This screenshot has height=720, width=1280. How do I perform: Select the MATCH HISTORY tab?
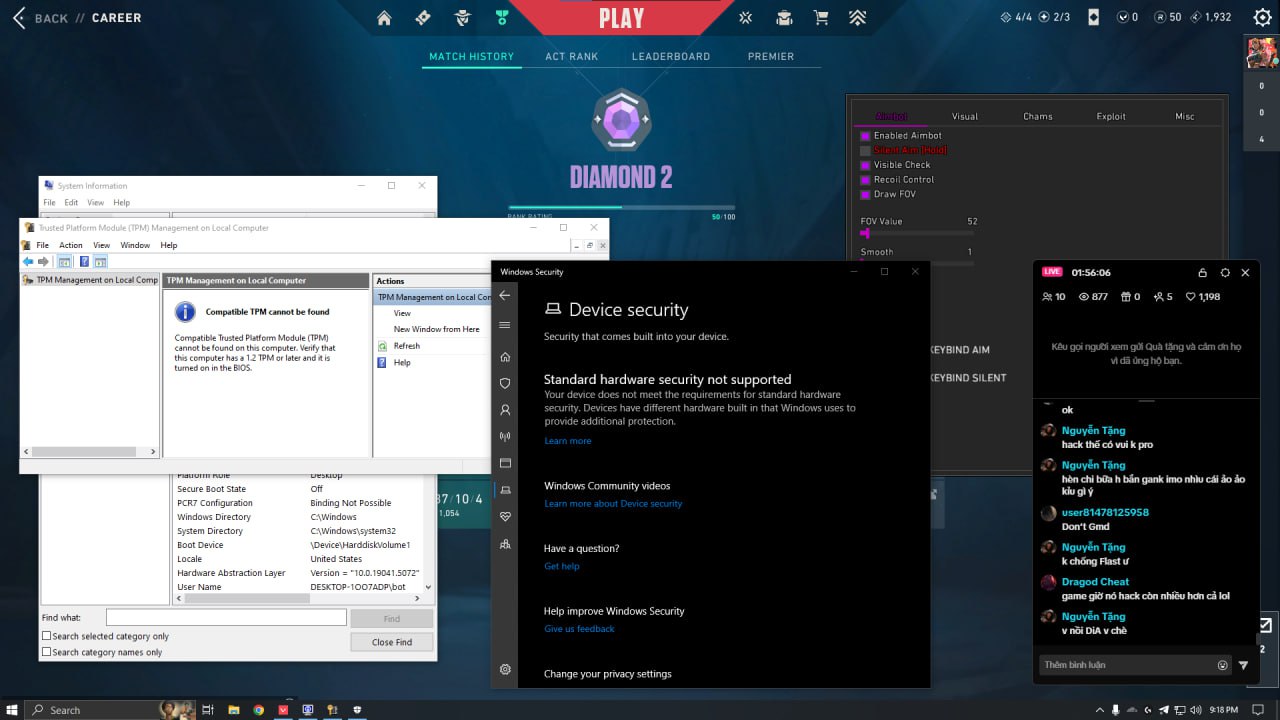click(x=471, y=57)
